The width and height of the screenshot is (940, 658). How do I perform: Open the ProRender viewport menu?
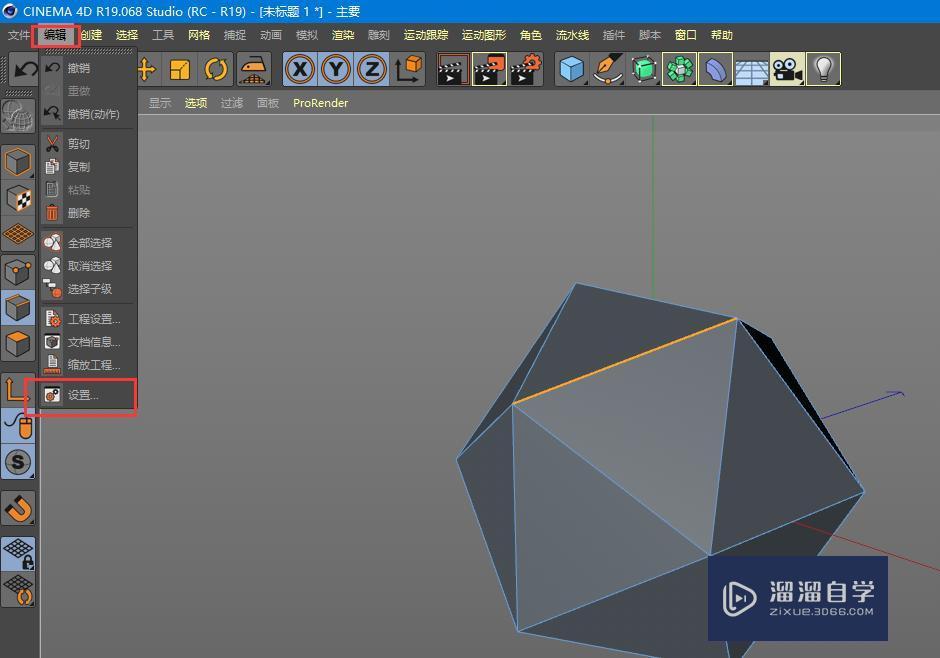tap(320, 102)
